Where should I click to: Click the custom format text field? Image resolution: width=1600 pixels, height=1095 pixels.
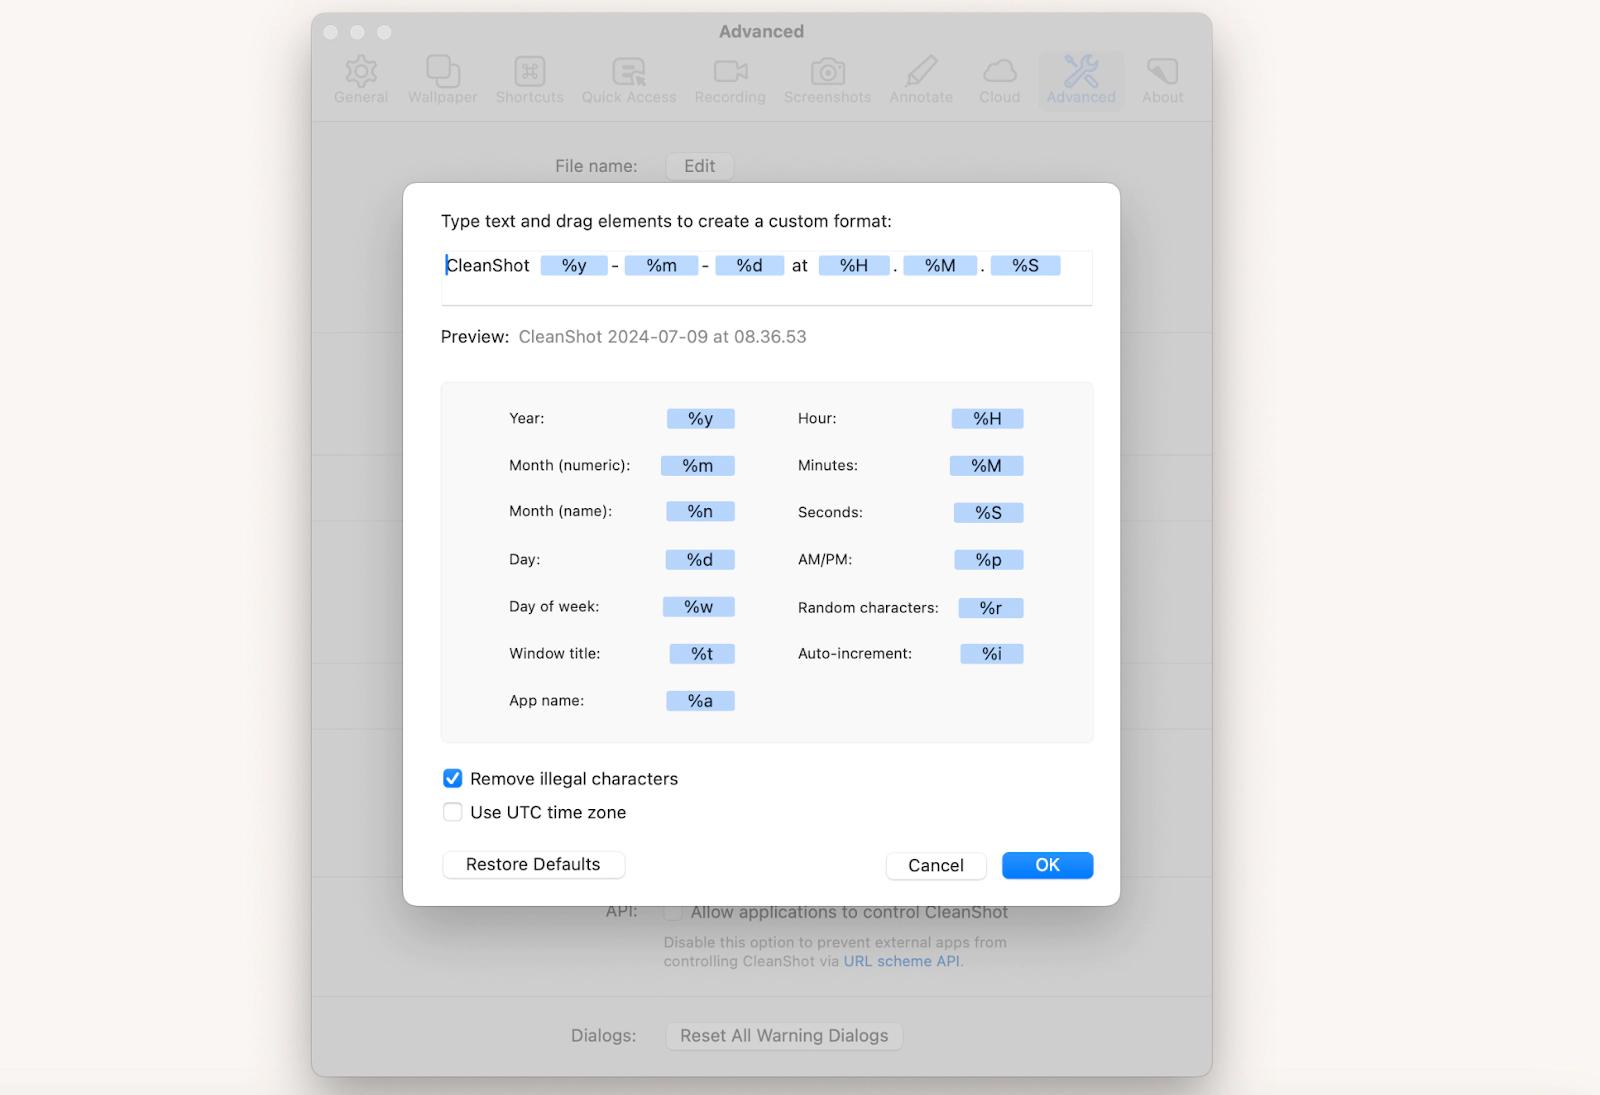click(766, 277)
